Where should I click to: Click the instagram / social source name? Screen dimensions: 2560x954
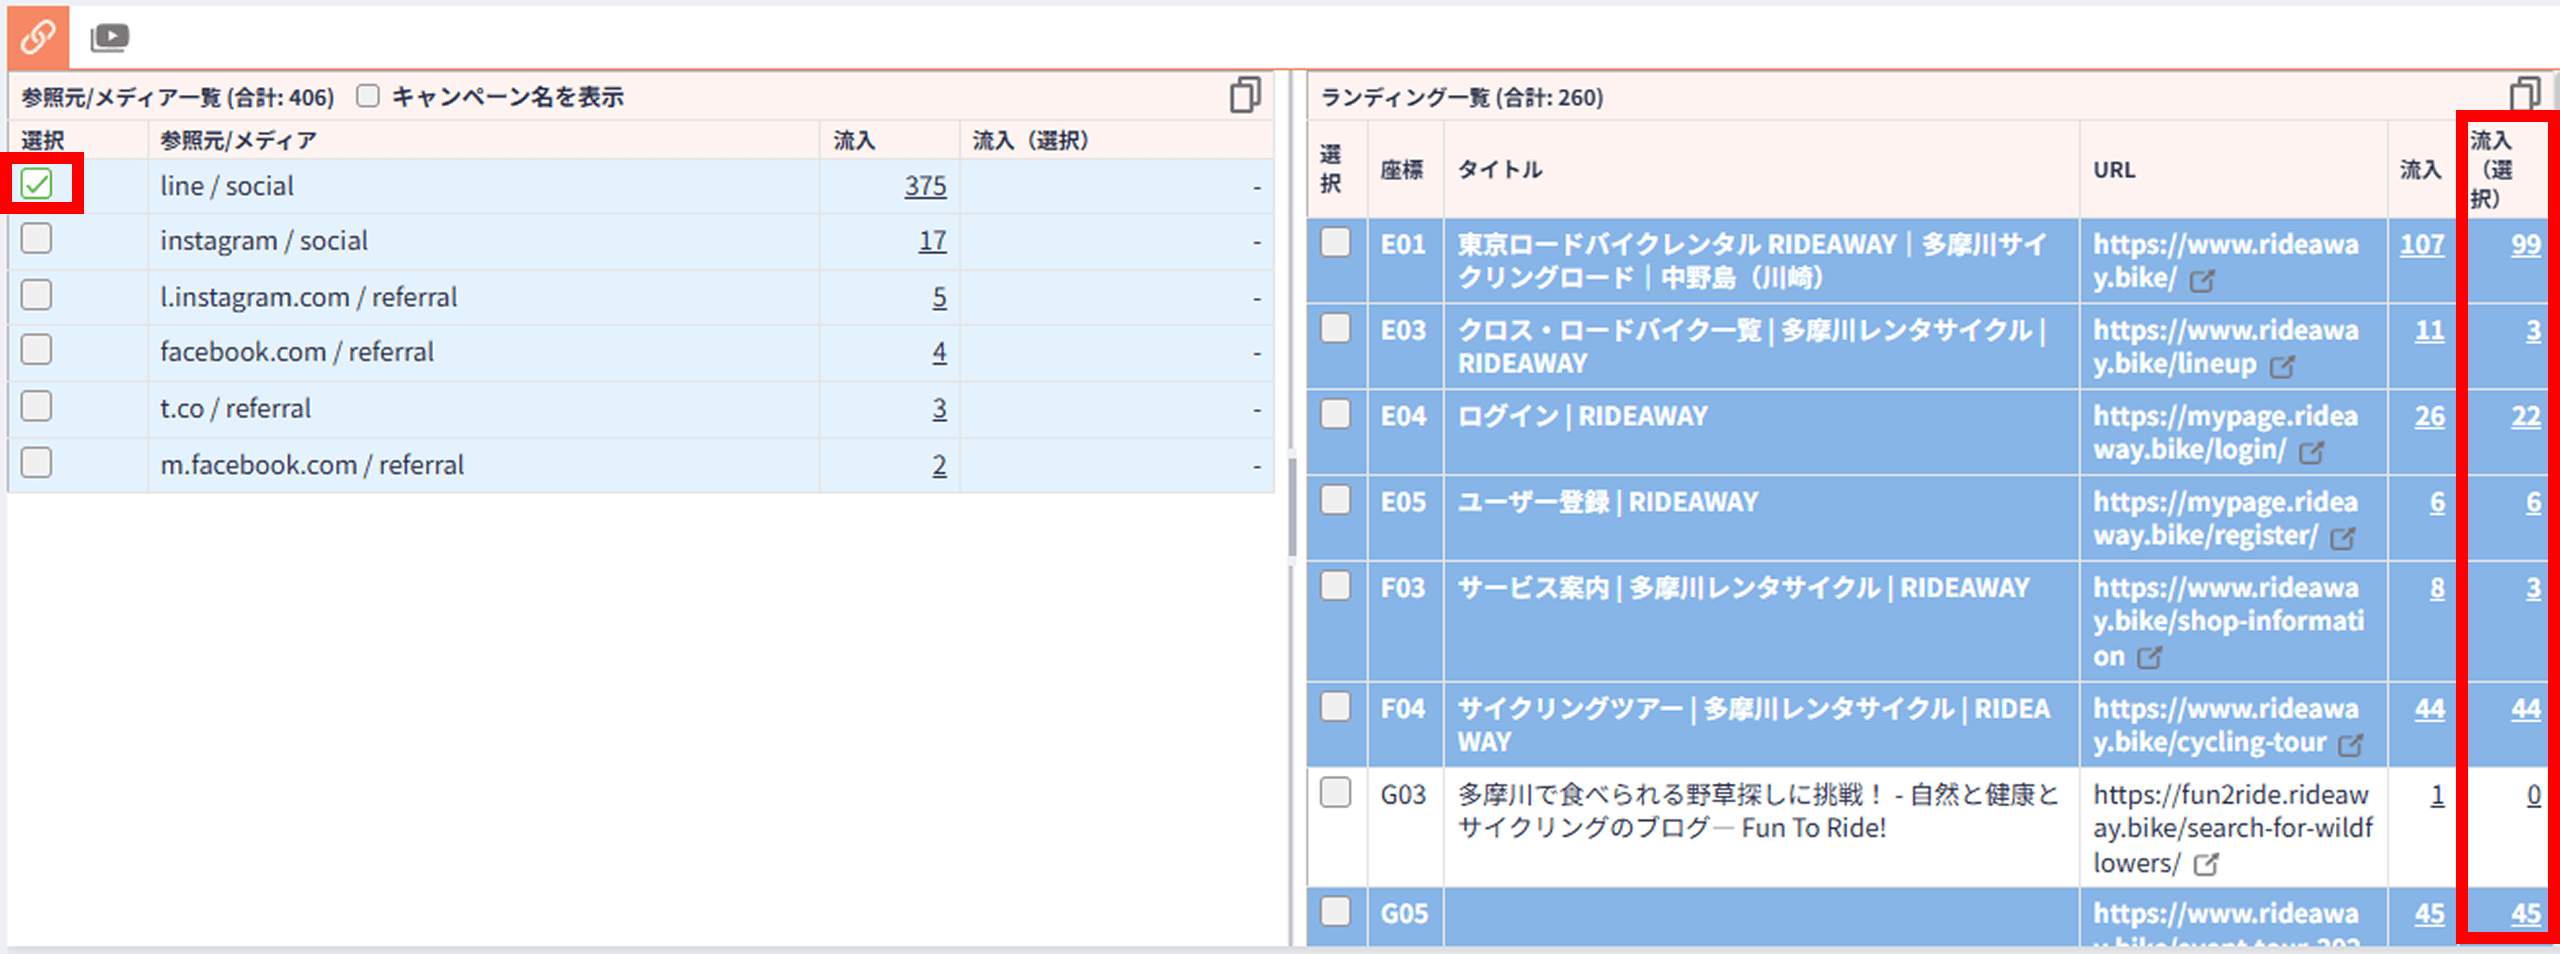click(x=264, y=241)
